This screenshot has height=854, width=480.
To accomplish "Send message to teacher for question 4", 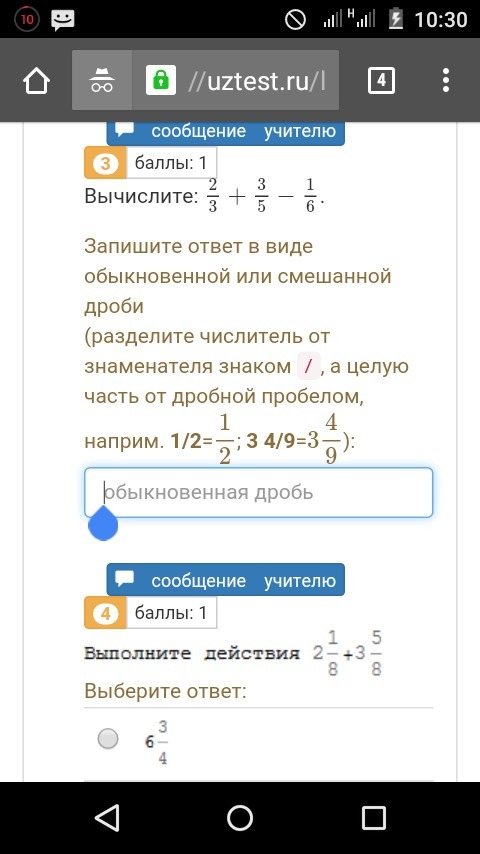I will pos(226,580).
